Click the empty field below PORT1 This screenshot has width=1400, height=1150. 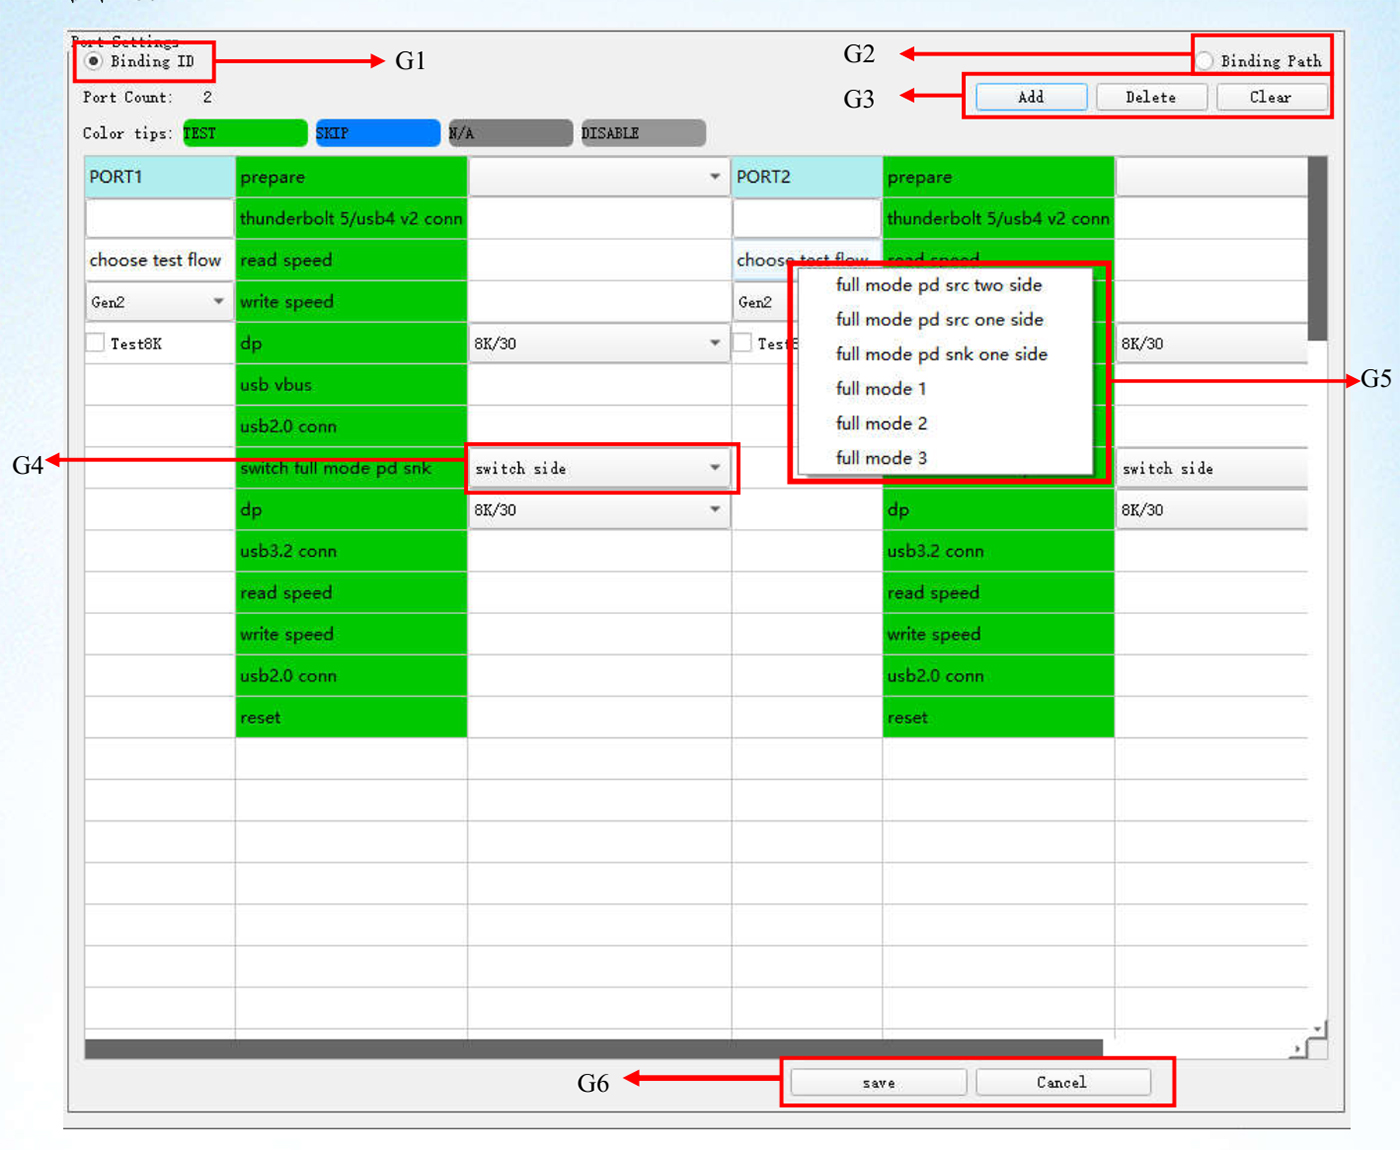159,218
